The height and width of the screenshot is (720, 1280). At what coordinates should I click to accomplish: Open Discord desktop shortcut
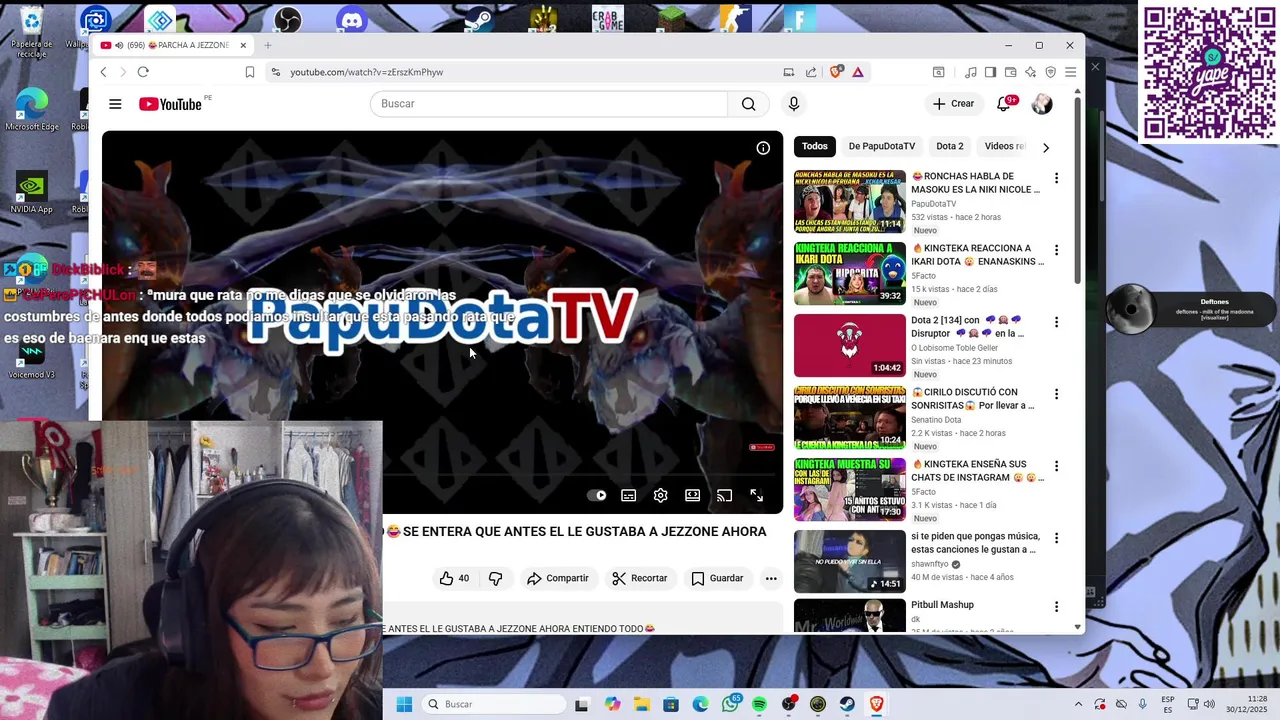point(352,19)
